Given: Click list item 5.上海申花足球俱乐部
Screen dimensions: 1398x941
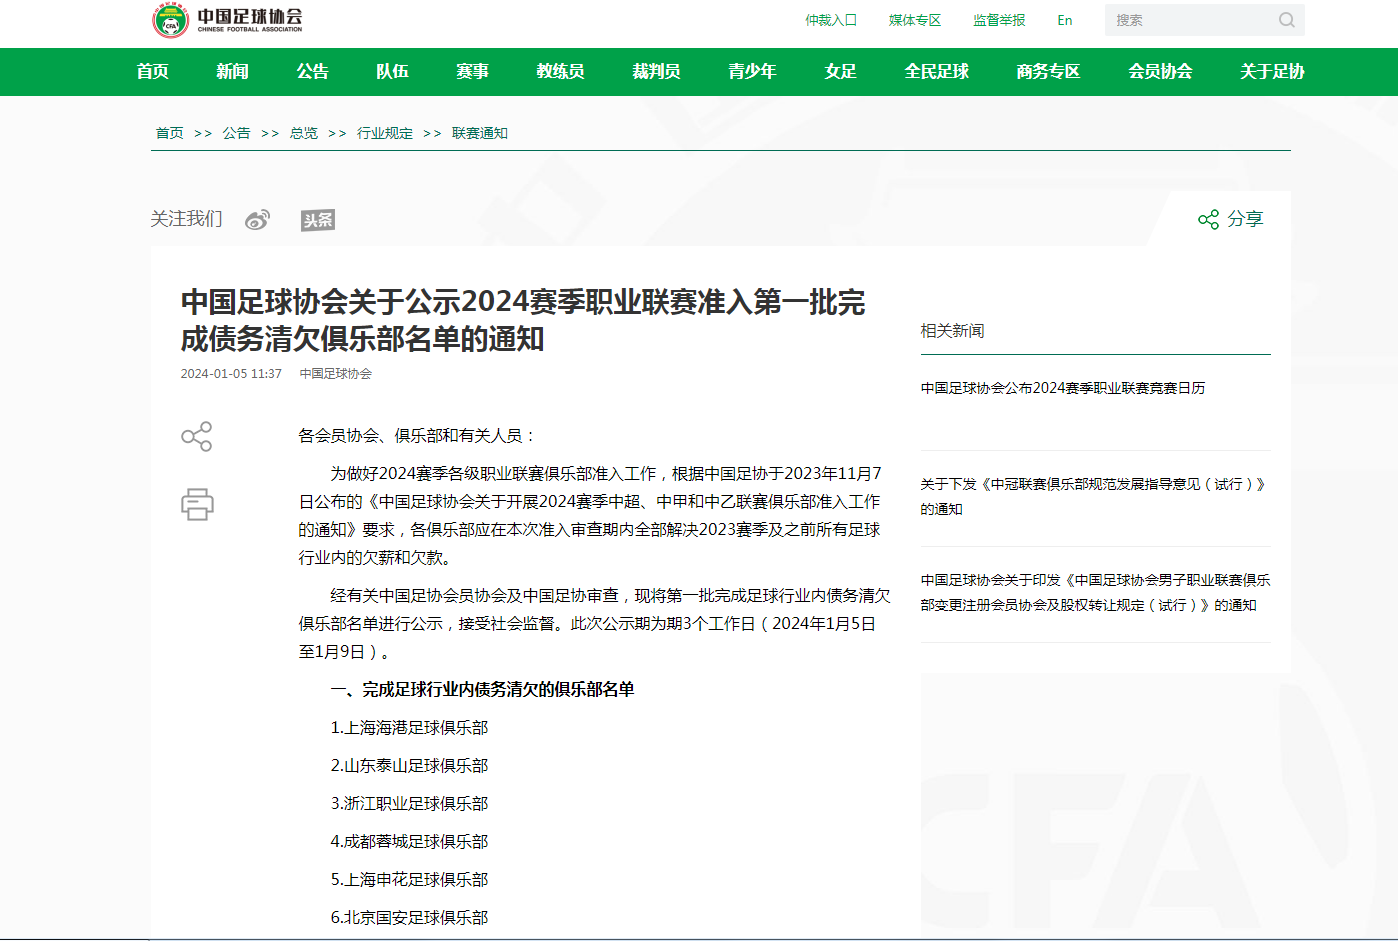Looking at the screenshot, I should click(x=409, y=880).
